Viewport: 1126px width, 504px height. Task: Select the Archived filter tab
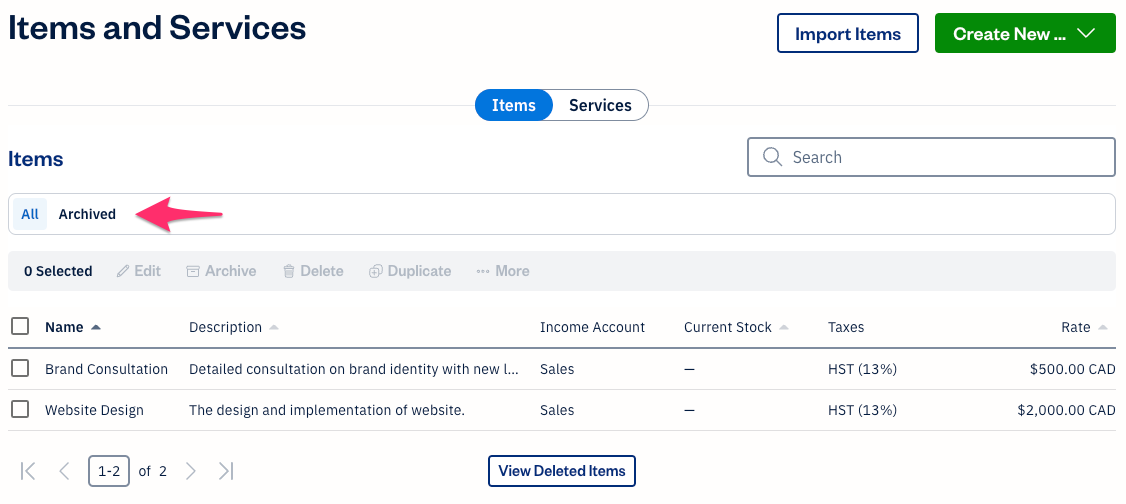[87, 214]
